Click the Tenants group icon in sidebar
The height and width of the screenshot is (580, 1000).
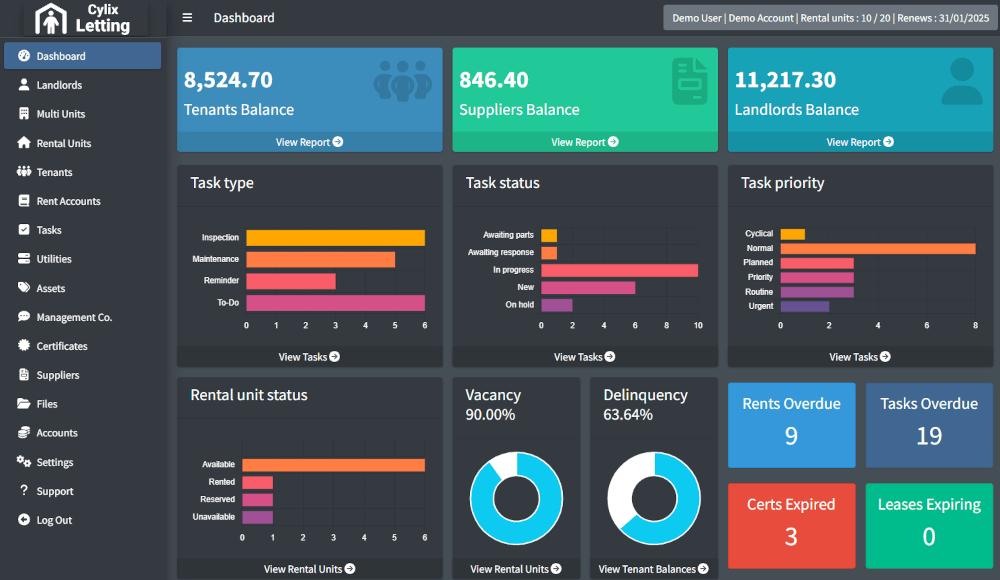click(x=24, y=172)
